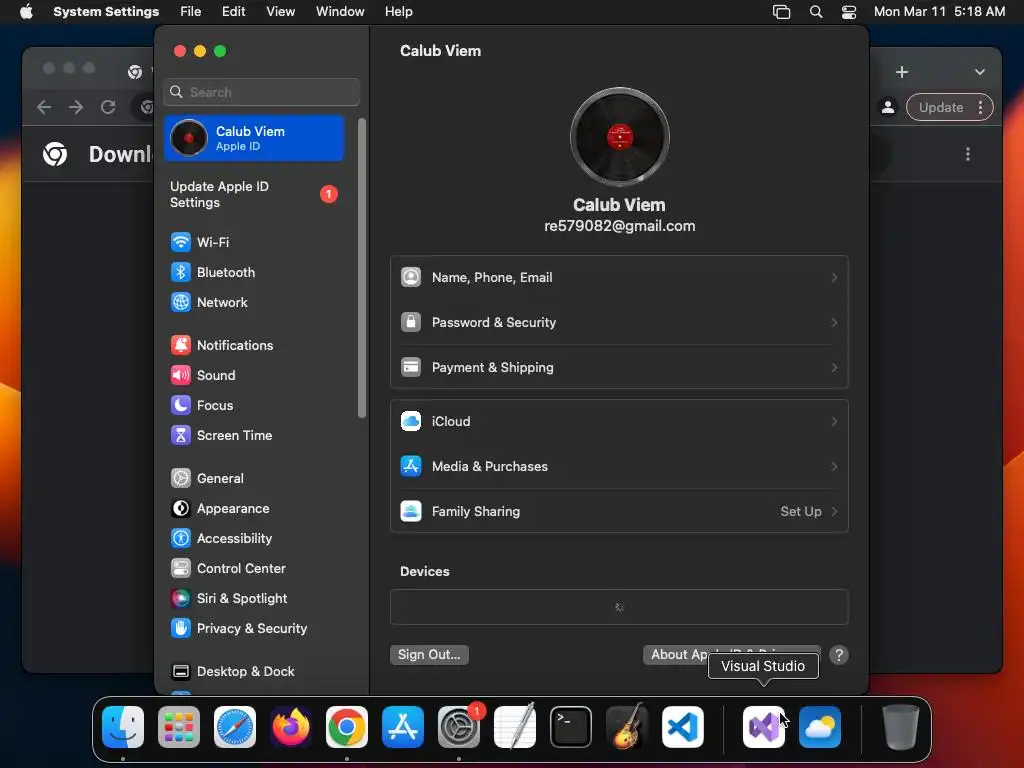
Task: Expand Chrome tab list chevron
Action: 980,72
